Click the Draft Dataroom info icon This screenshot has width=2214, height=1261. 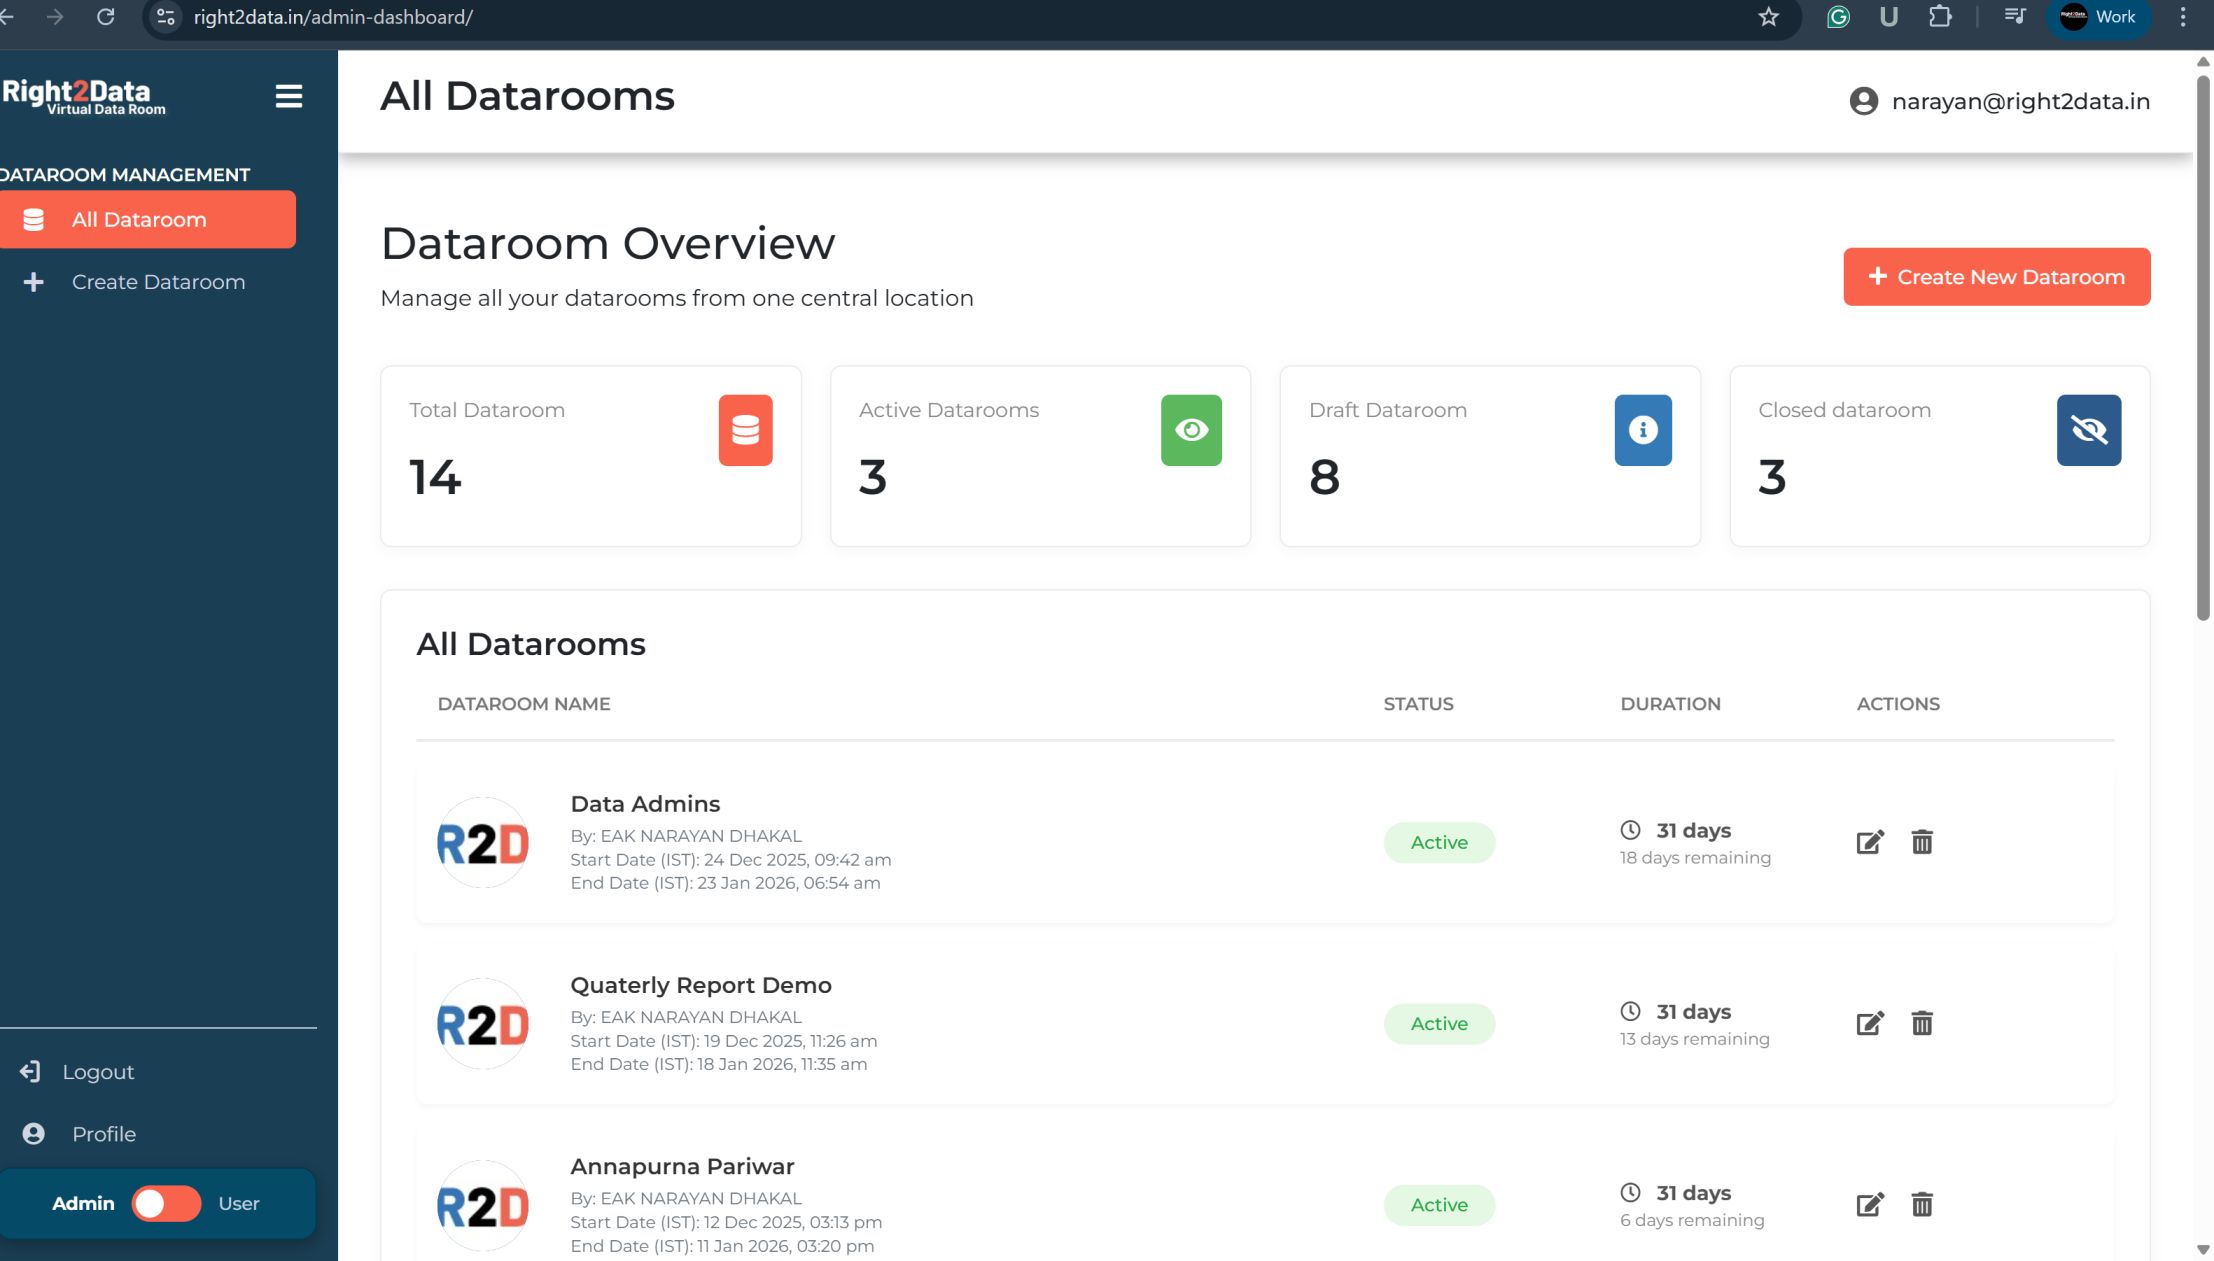coord(1642,430)
